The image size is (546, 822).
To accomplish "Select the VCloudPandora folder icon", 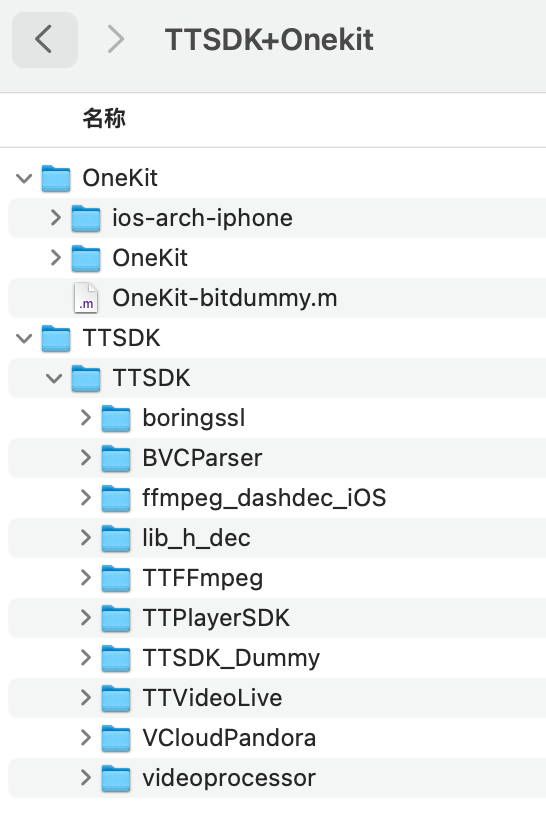I will pos(116,738).
